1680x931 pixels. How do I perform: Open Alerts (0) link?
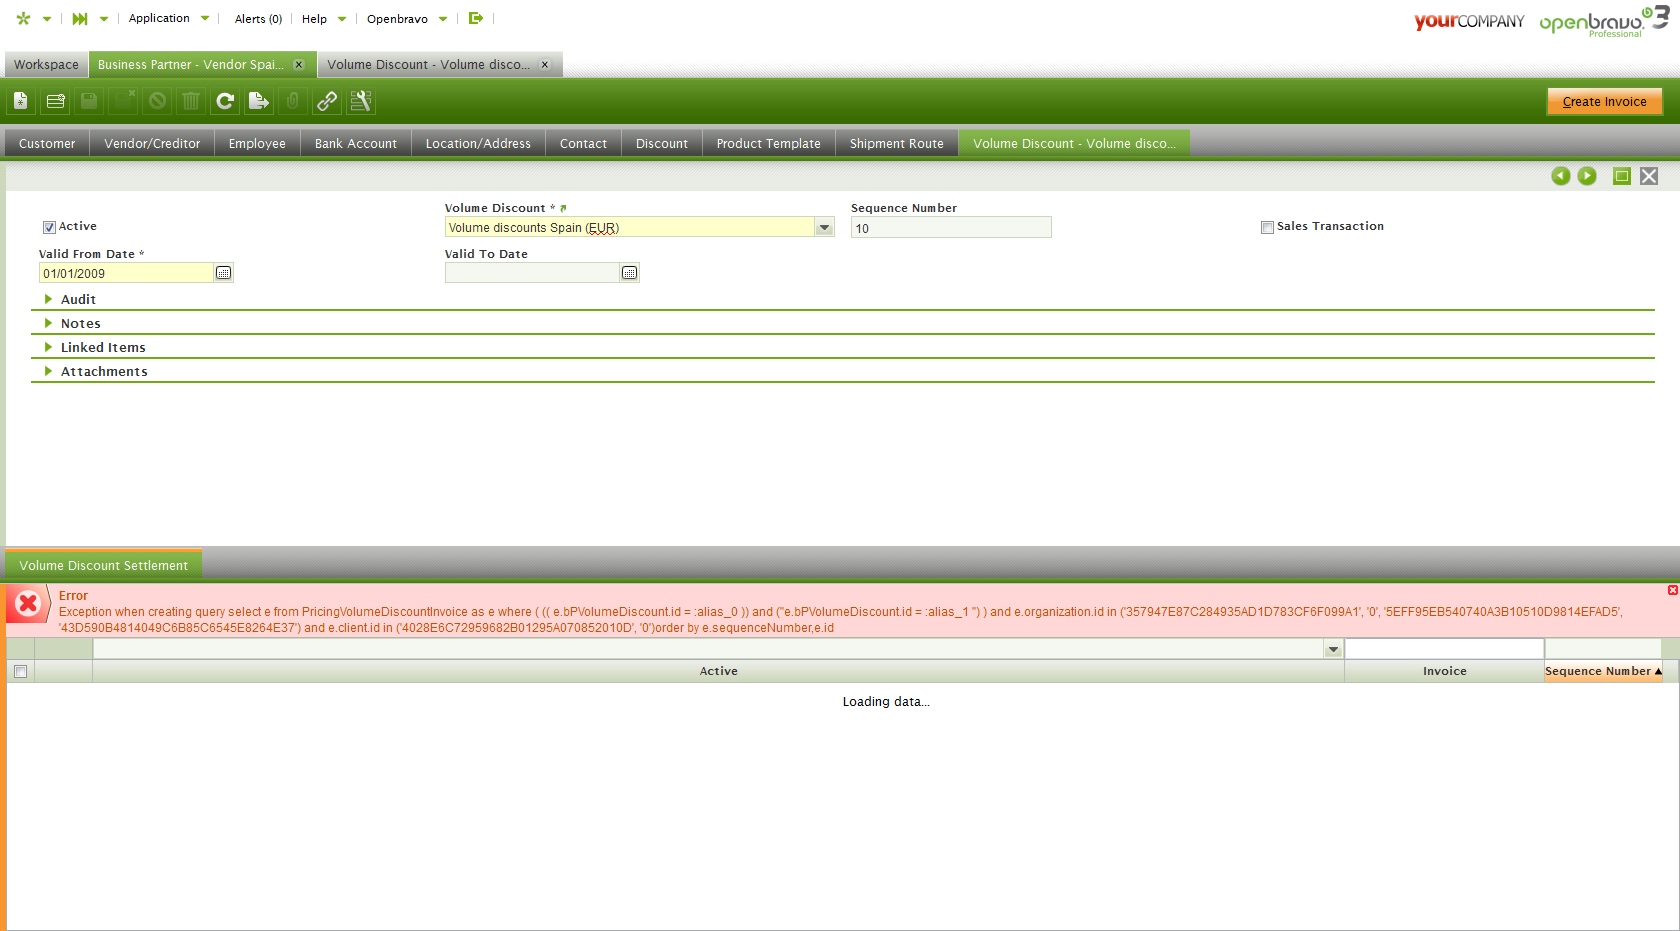coord(258,18)
